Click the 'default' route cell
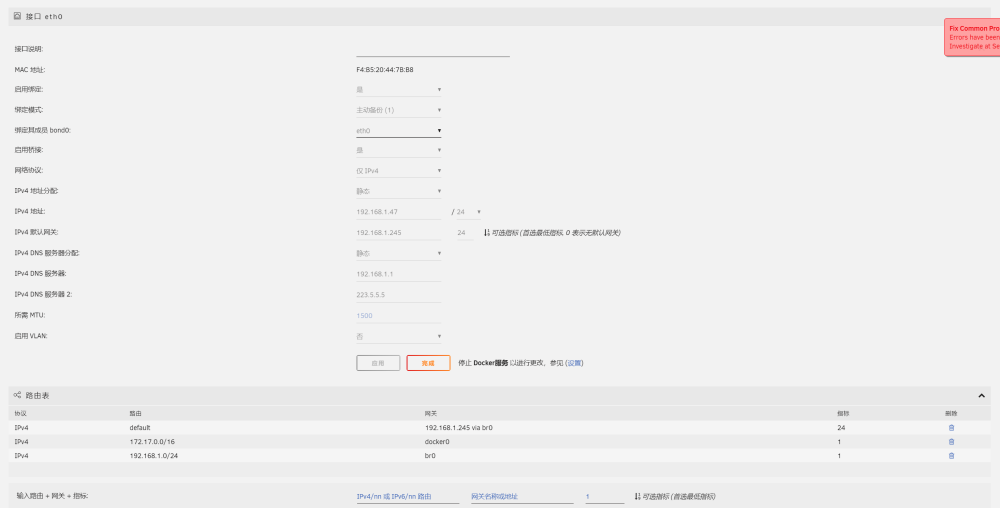1000x508 pixels. click(140, 428)
